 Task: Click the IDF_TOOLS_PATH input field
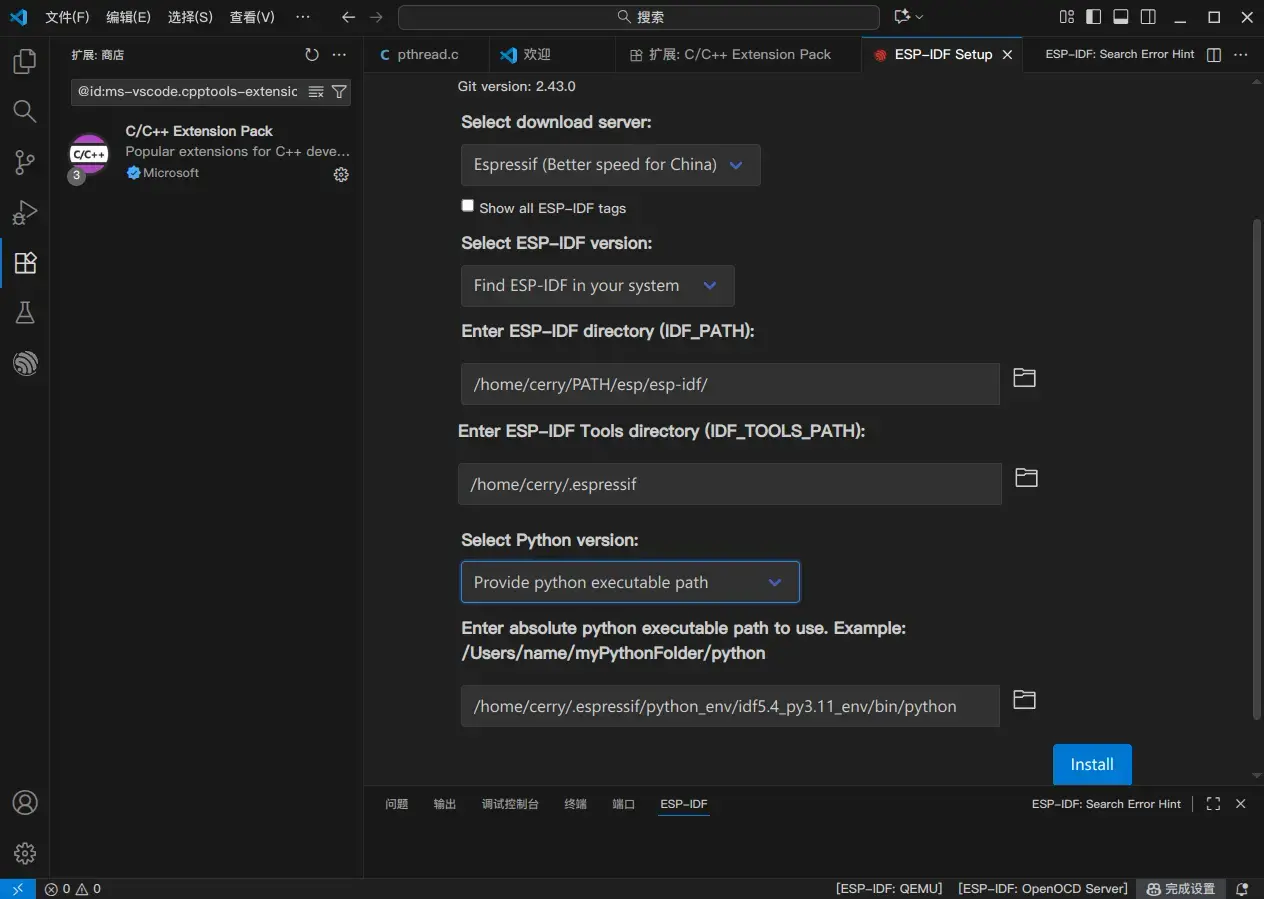pyautogui.click(x=730, y=484)
